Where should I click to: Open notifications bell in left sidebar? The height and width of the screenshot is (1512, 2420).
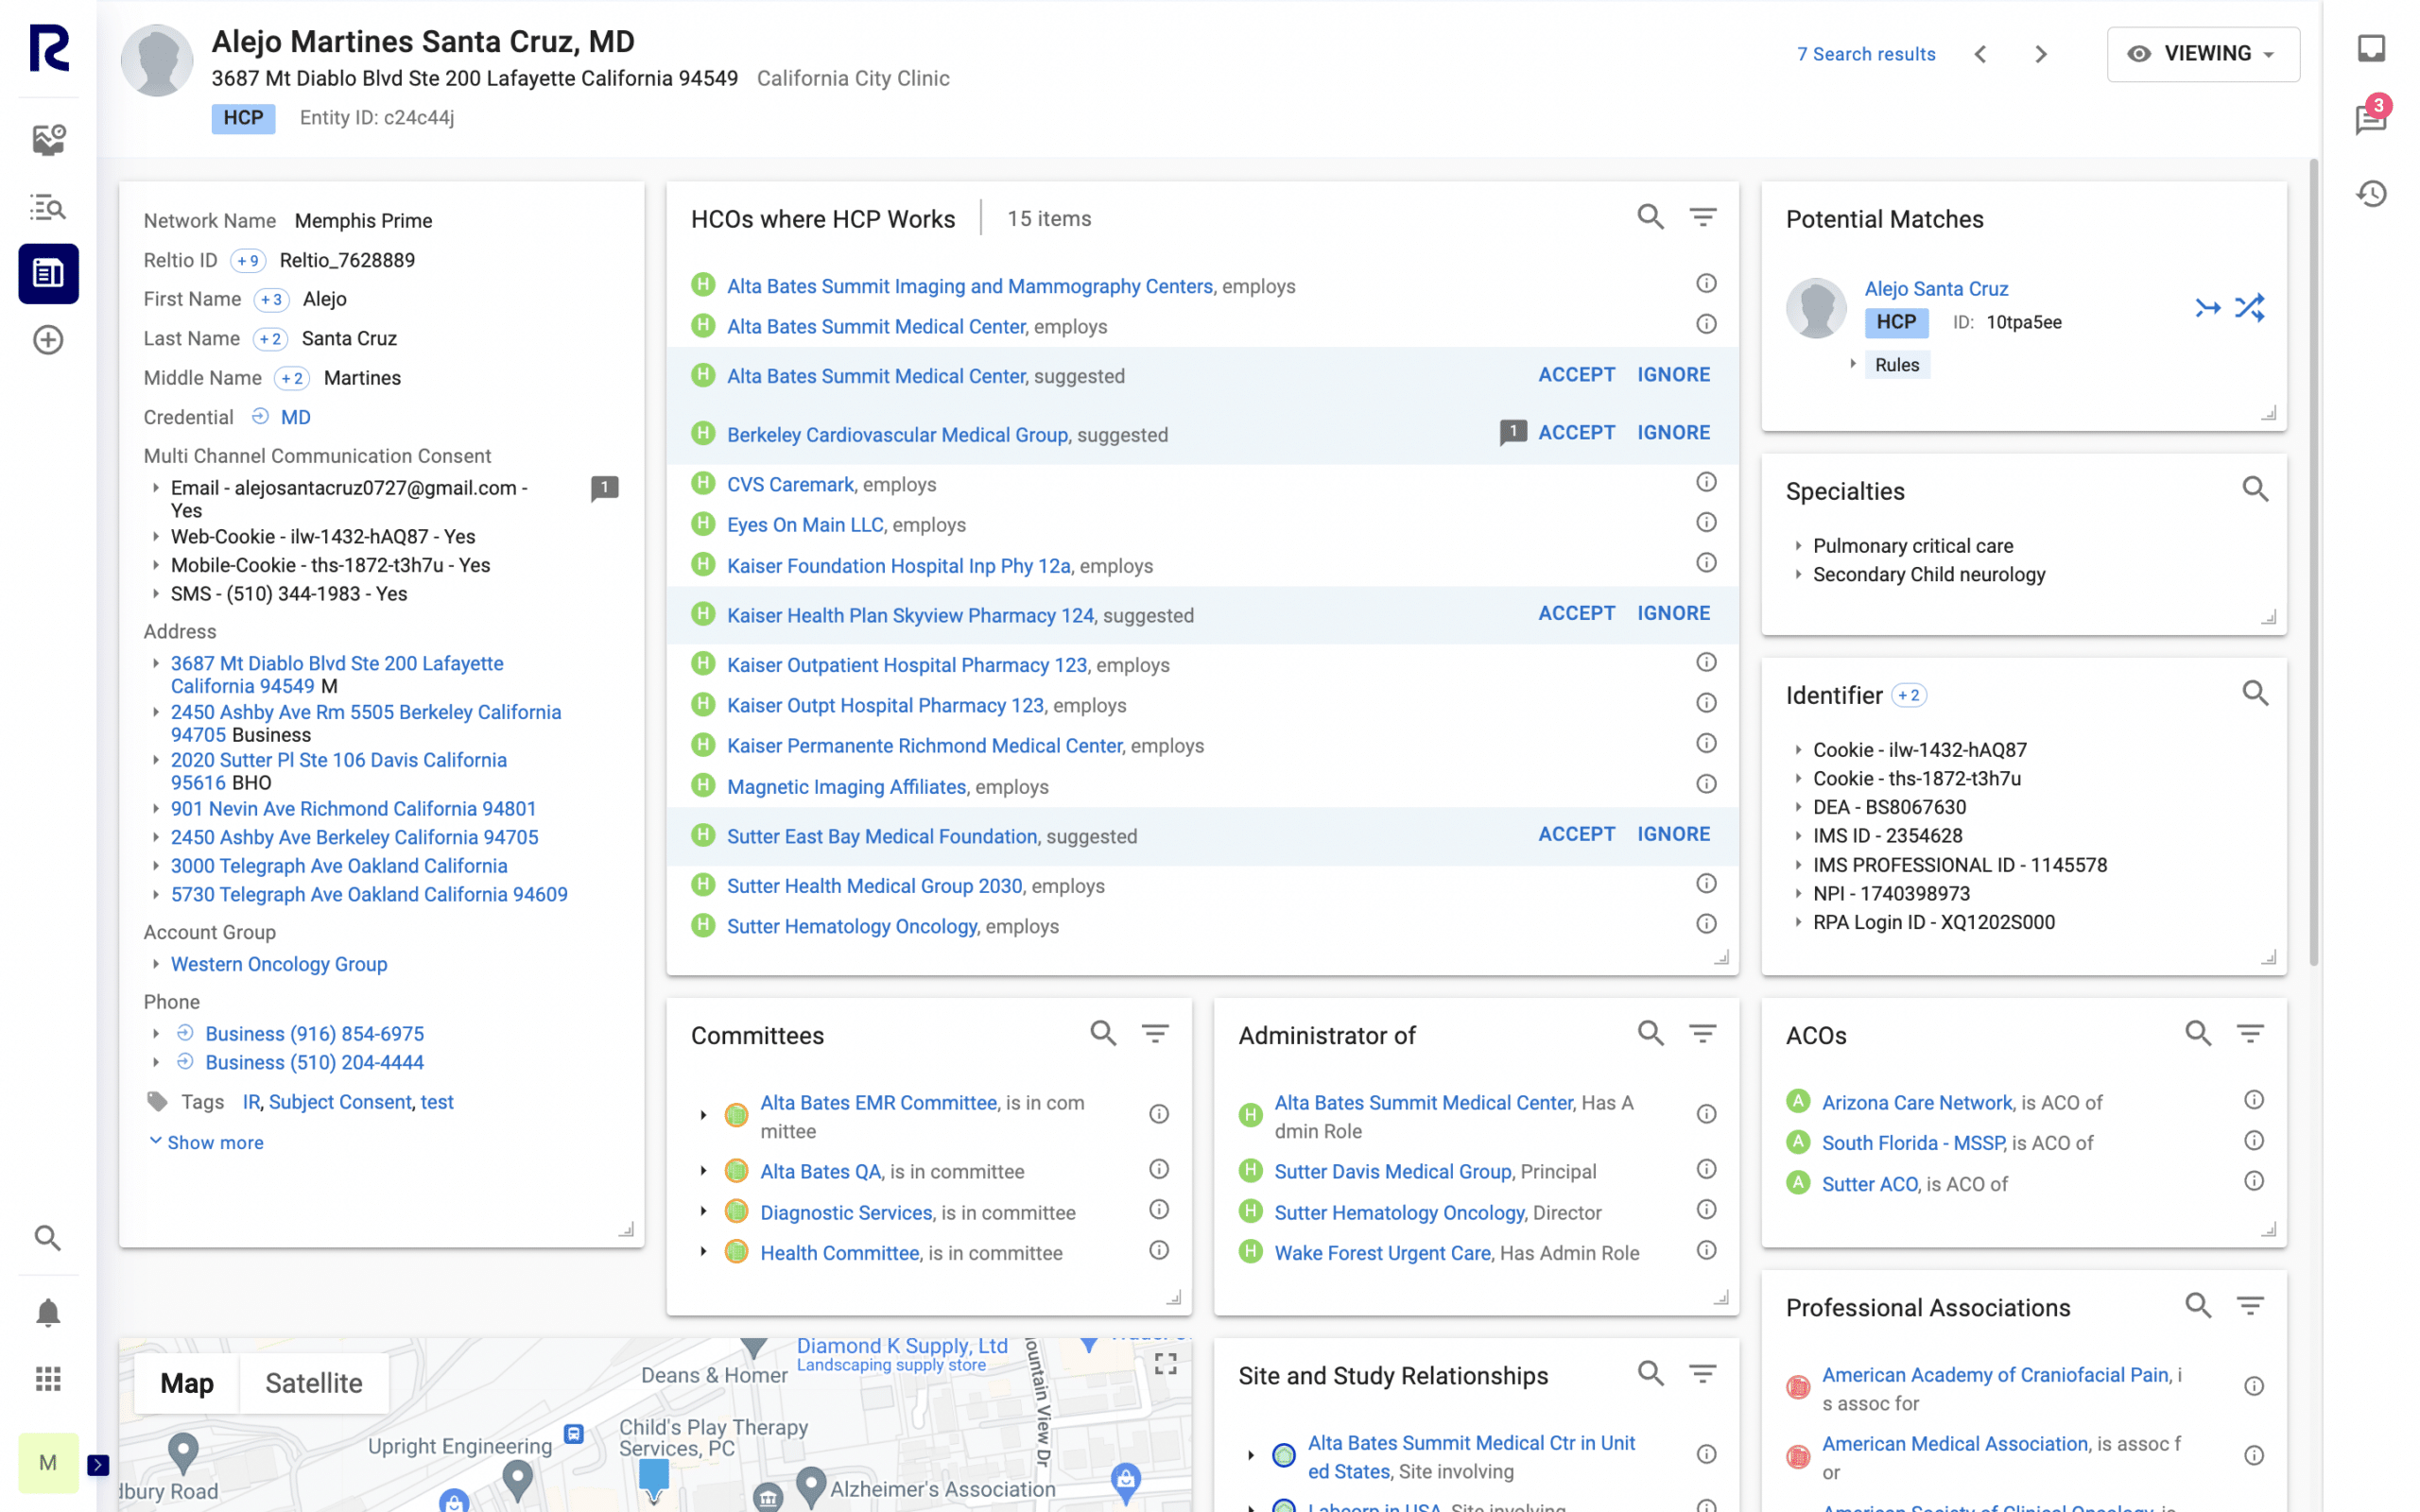tap(48, 1312)
